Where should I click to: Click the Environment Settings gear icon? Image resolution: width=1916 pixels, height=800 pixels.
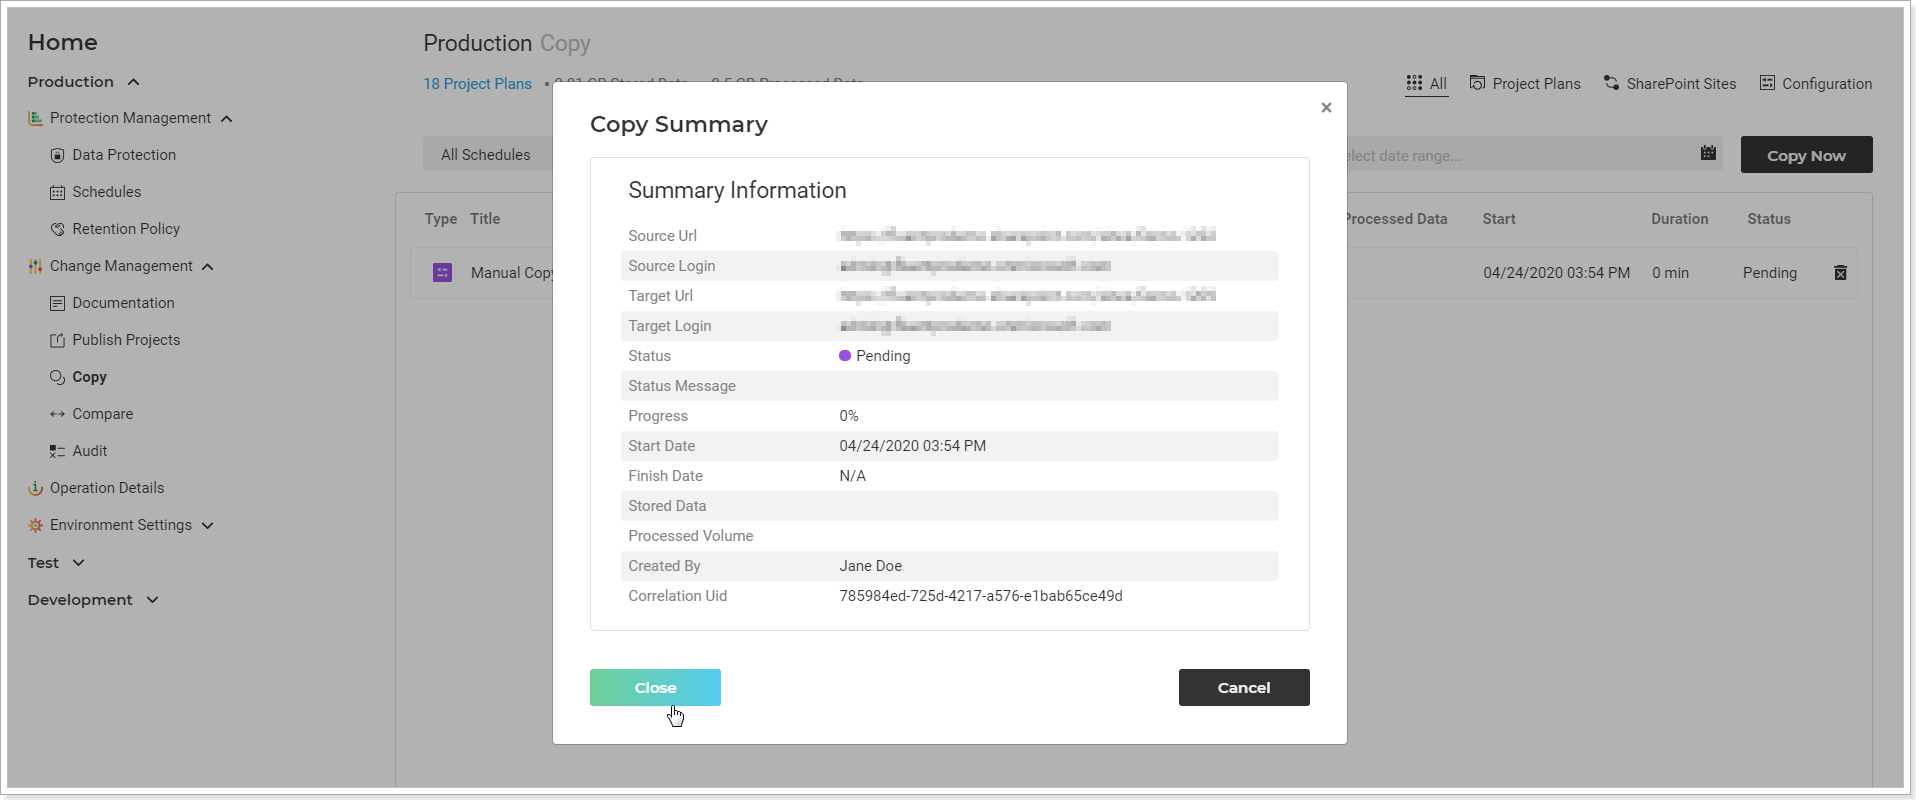pyautogui.click(x=36, y=525)
